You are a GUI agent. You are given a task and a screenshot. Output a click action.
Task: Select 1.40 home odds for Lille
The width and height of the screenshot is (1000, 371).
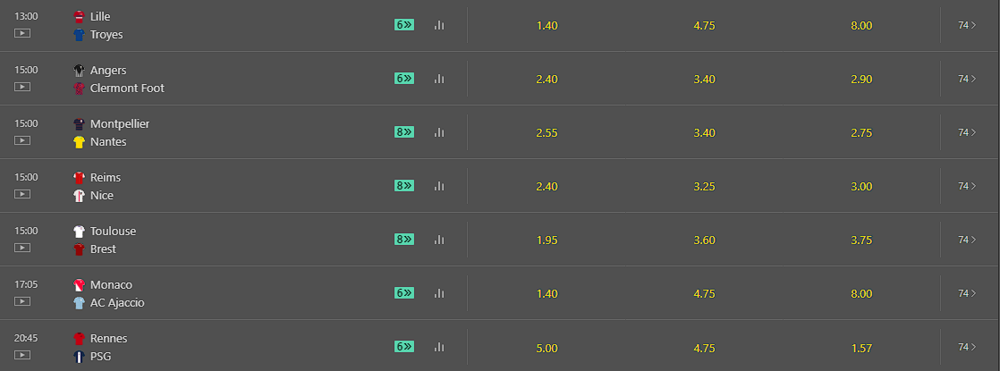[547, 25]
